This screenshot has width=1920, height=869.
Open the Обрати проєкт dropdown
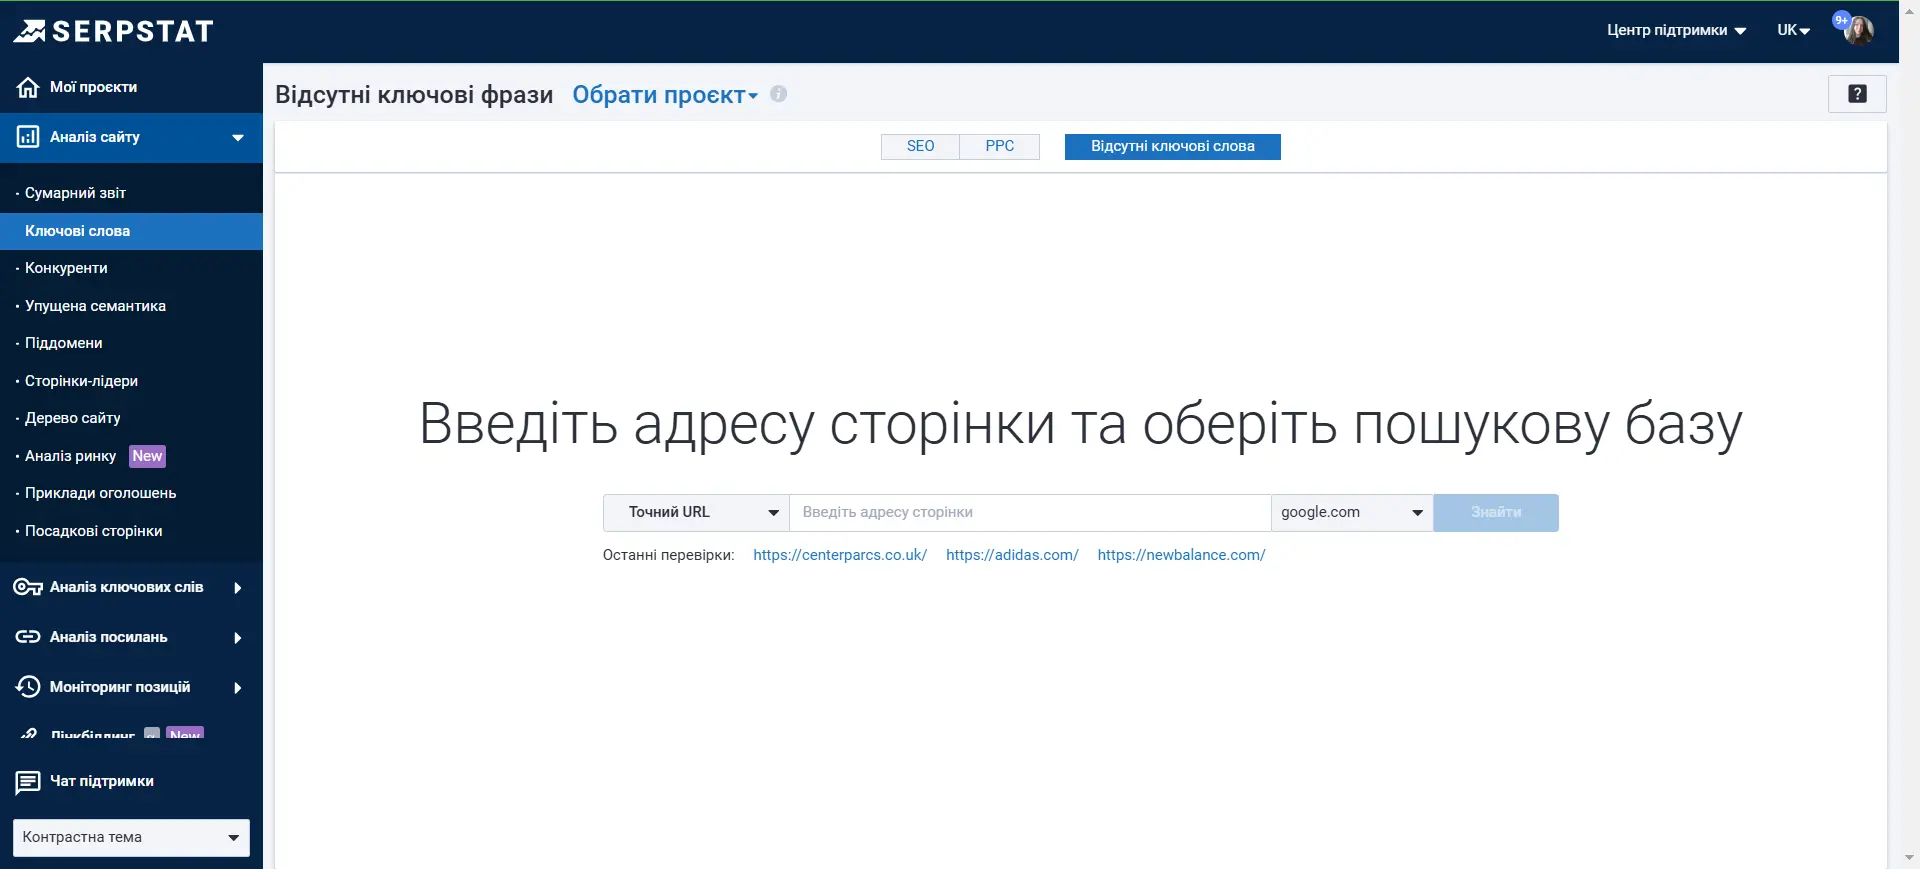tap(665, 95)
